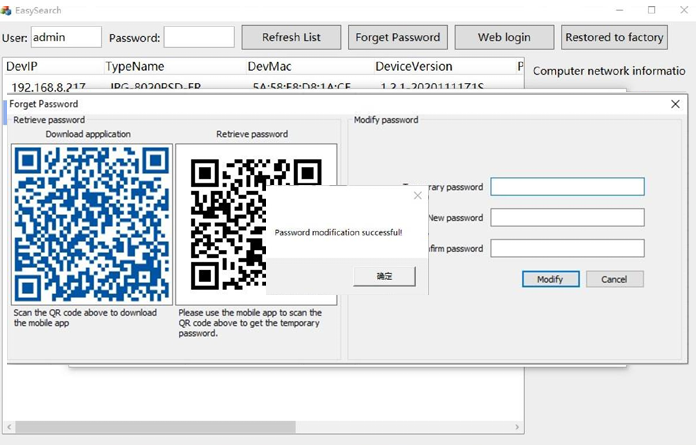
Task: Focus the New password field
Action: pyautogui.click(x=567, y=218)
